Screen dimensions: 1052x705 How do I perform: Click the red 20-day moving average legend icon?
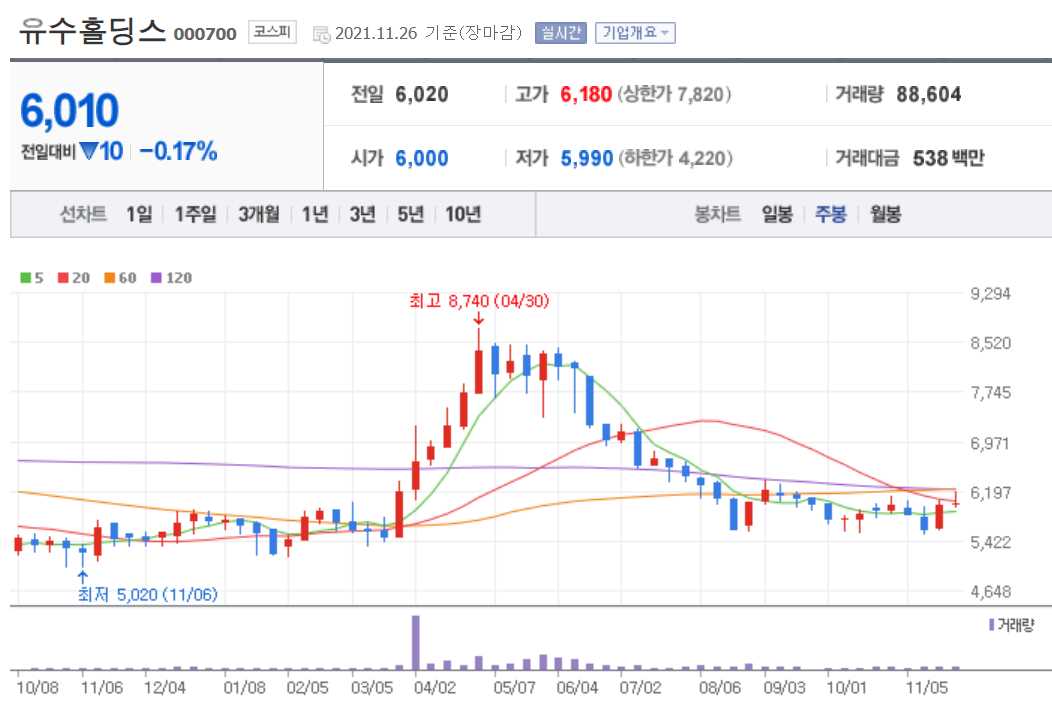(62, 278)
